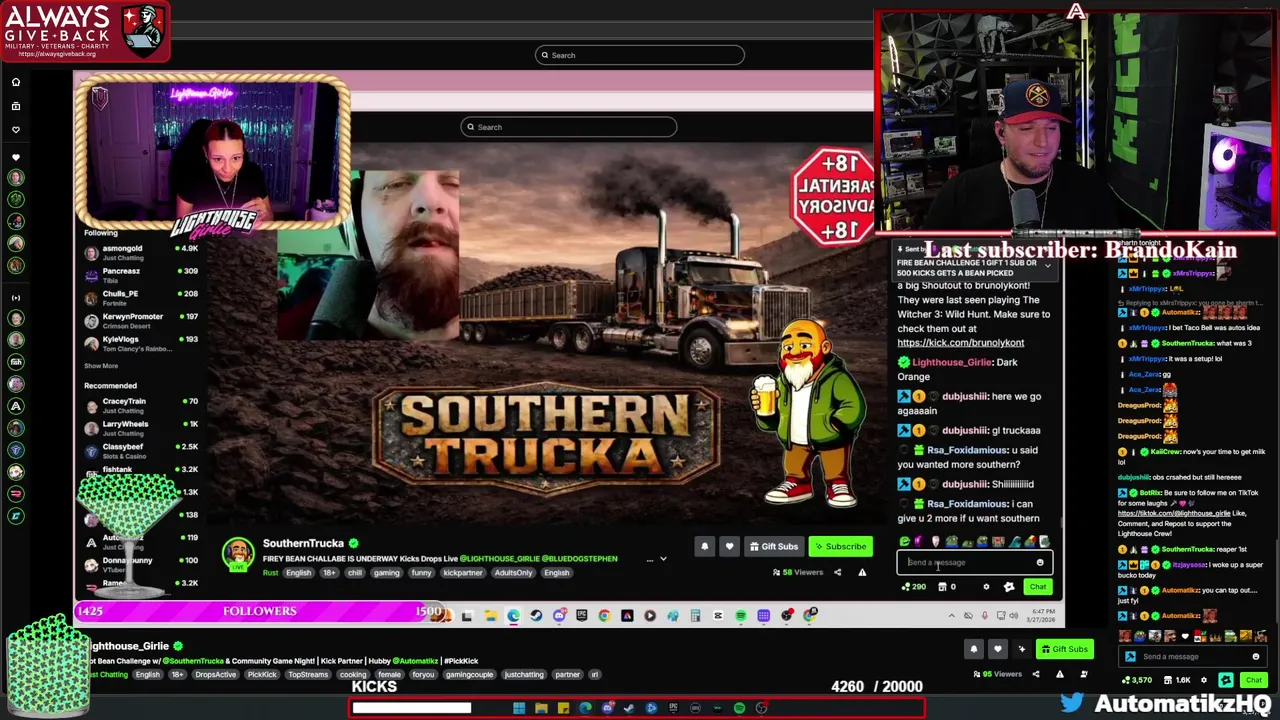
Task: Open Classybeef channel in Recommended list
Action: [142, 451]
